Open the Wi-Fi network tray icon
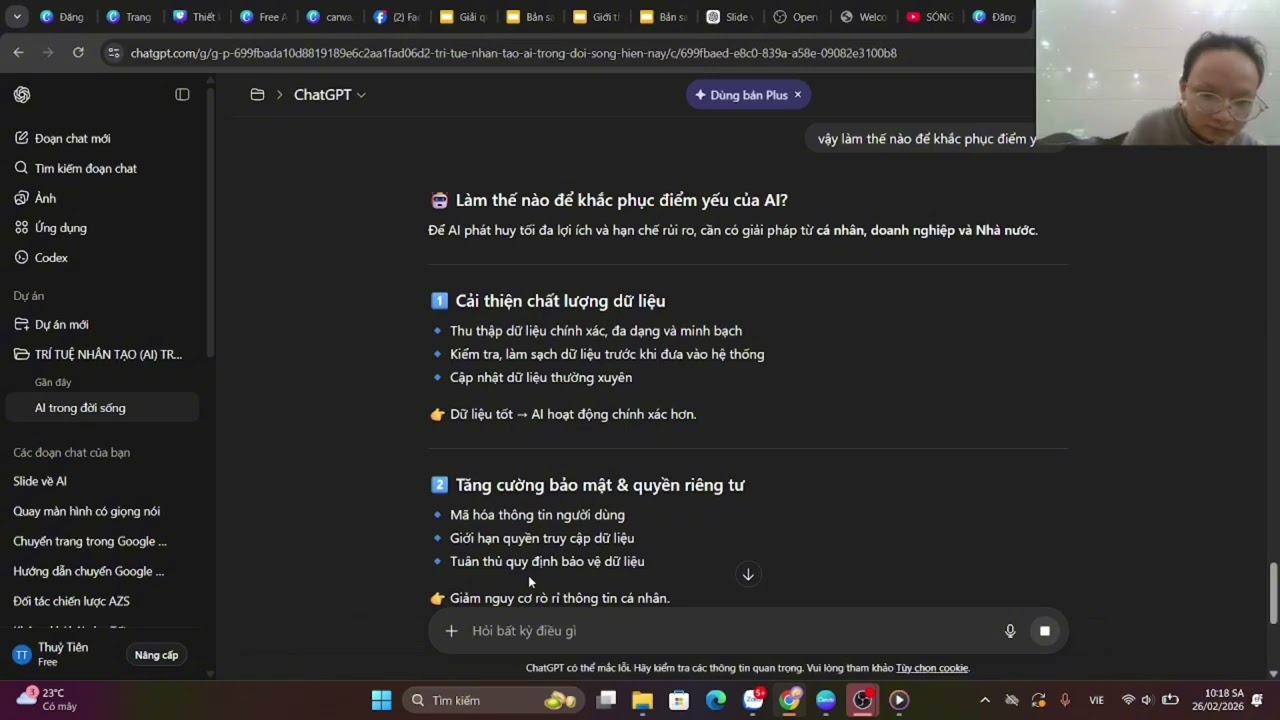Image resolution: width=1280 pixels, height=720 pixels. (1128, 700)
